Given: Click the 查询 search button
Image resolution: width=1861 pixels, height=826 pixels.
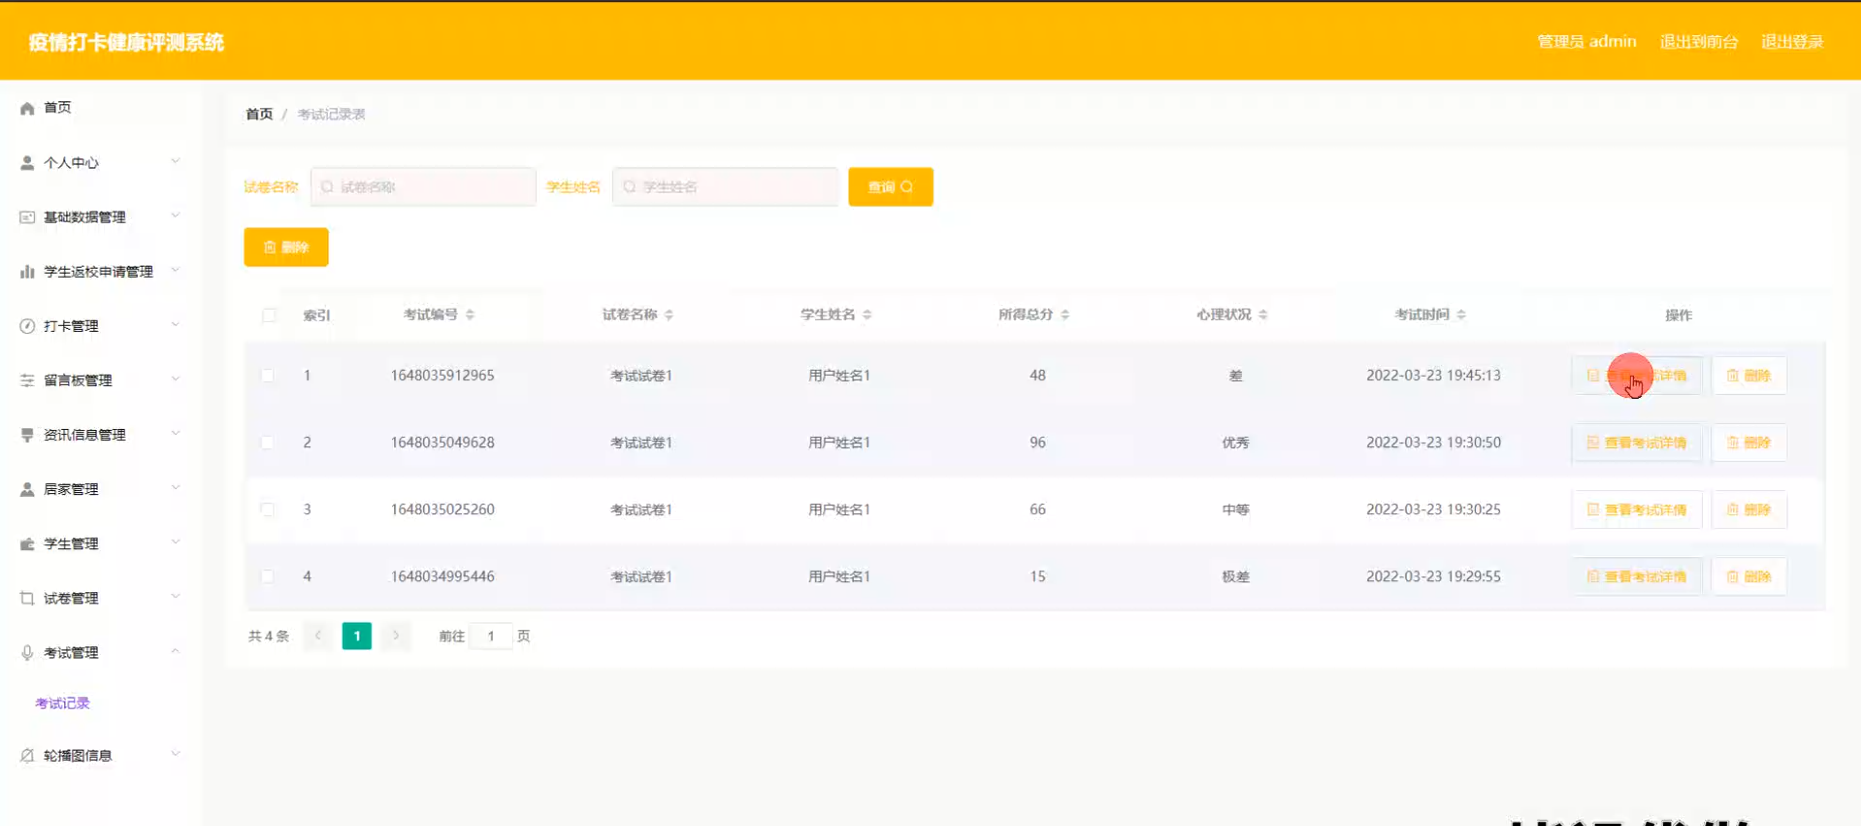Looking at the screenshot, I should click(x=890, y=187).
